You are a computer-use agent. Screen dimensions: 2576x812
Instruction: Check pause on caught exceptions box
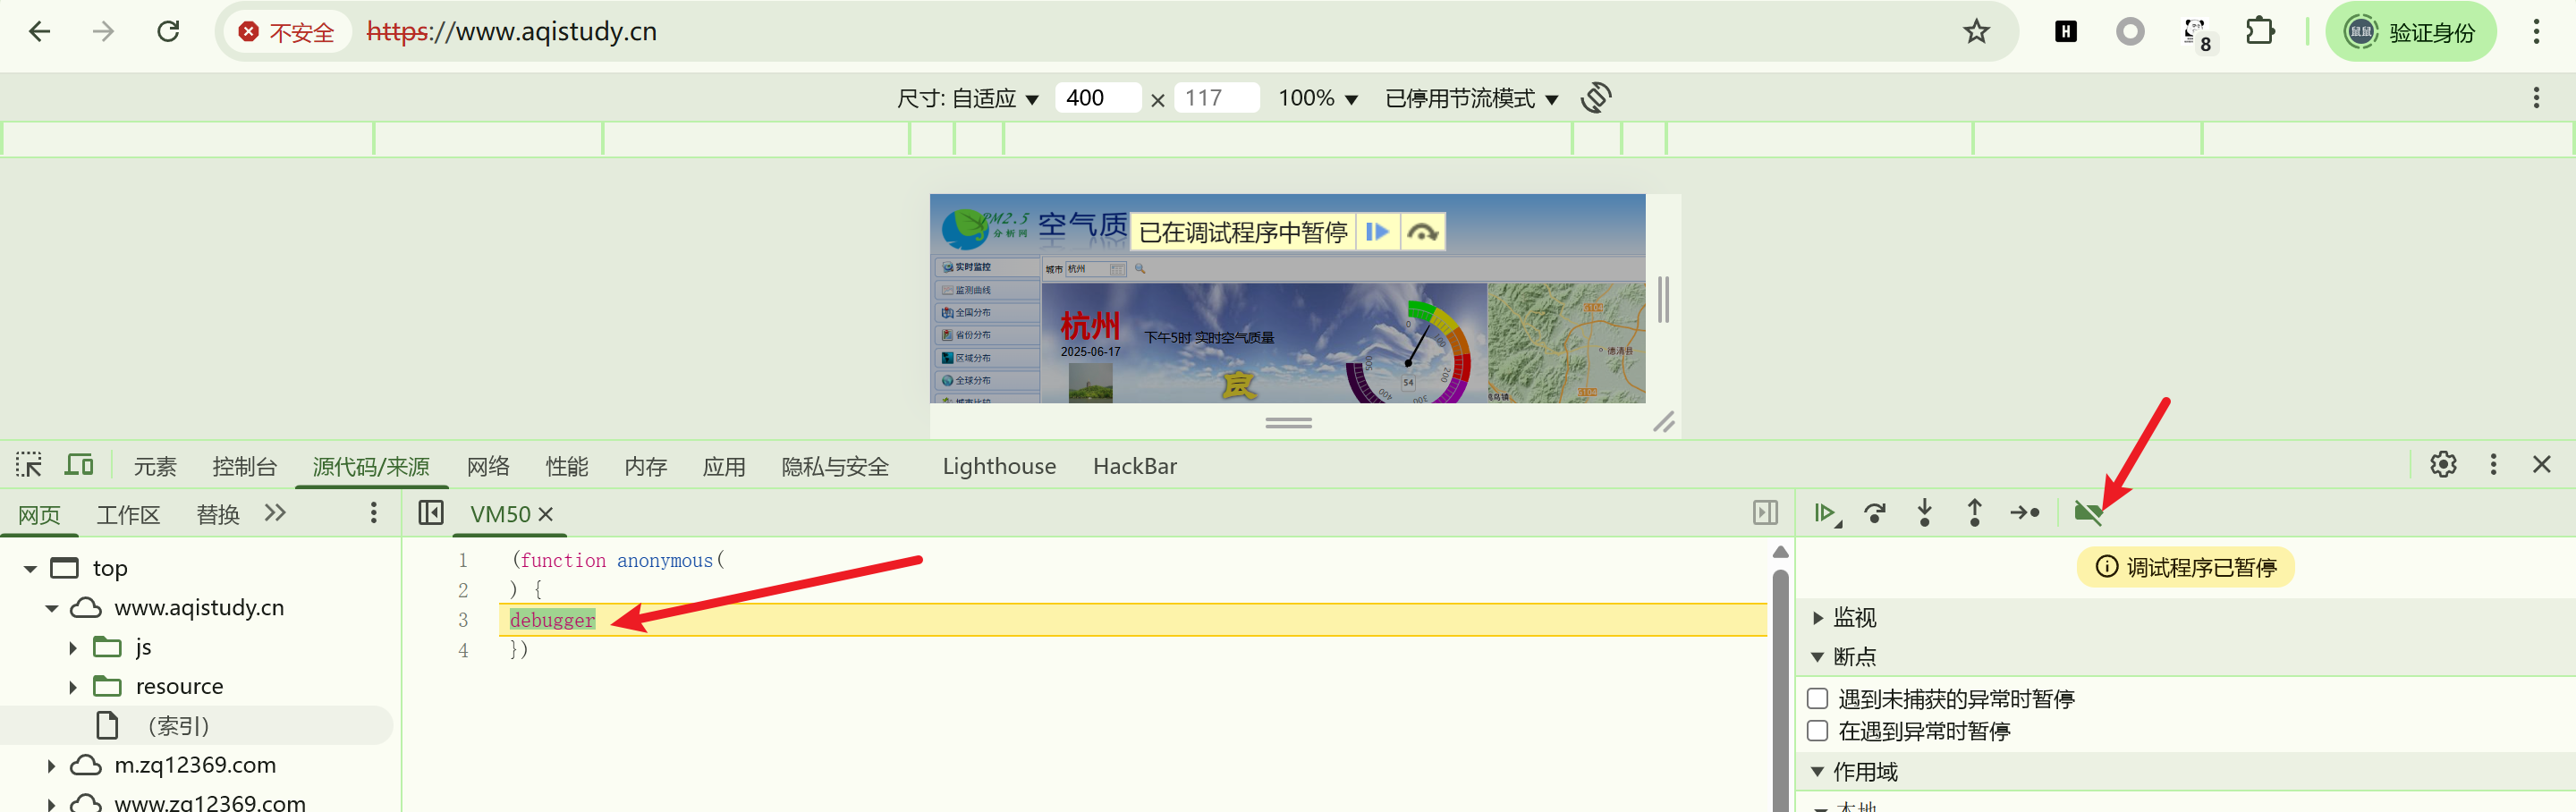[x=1818, y=731]
